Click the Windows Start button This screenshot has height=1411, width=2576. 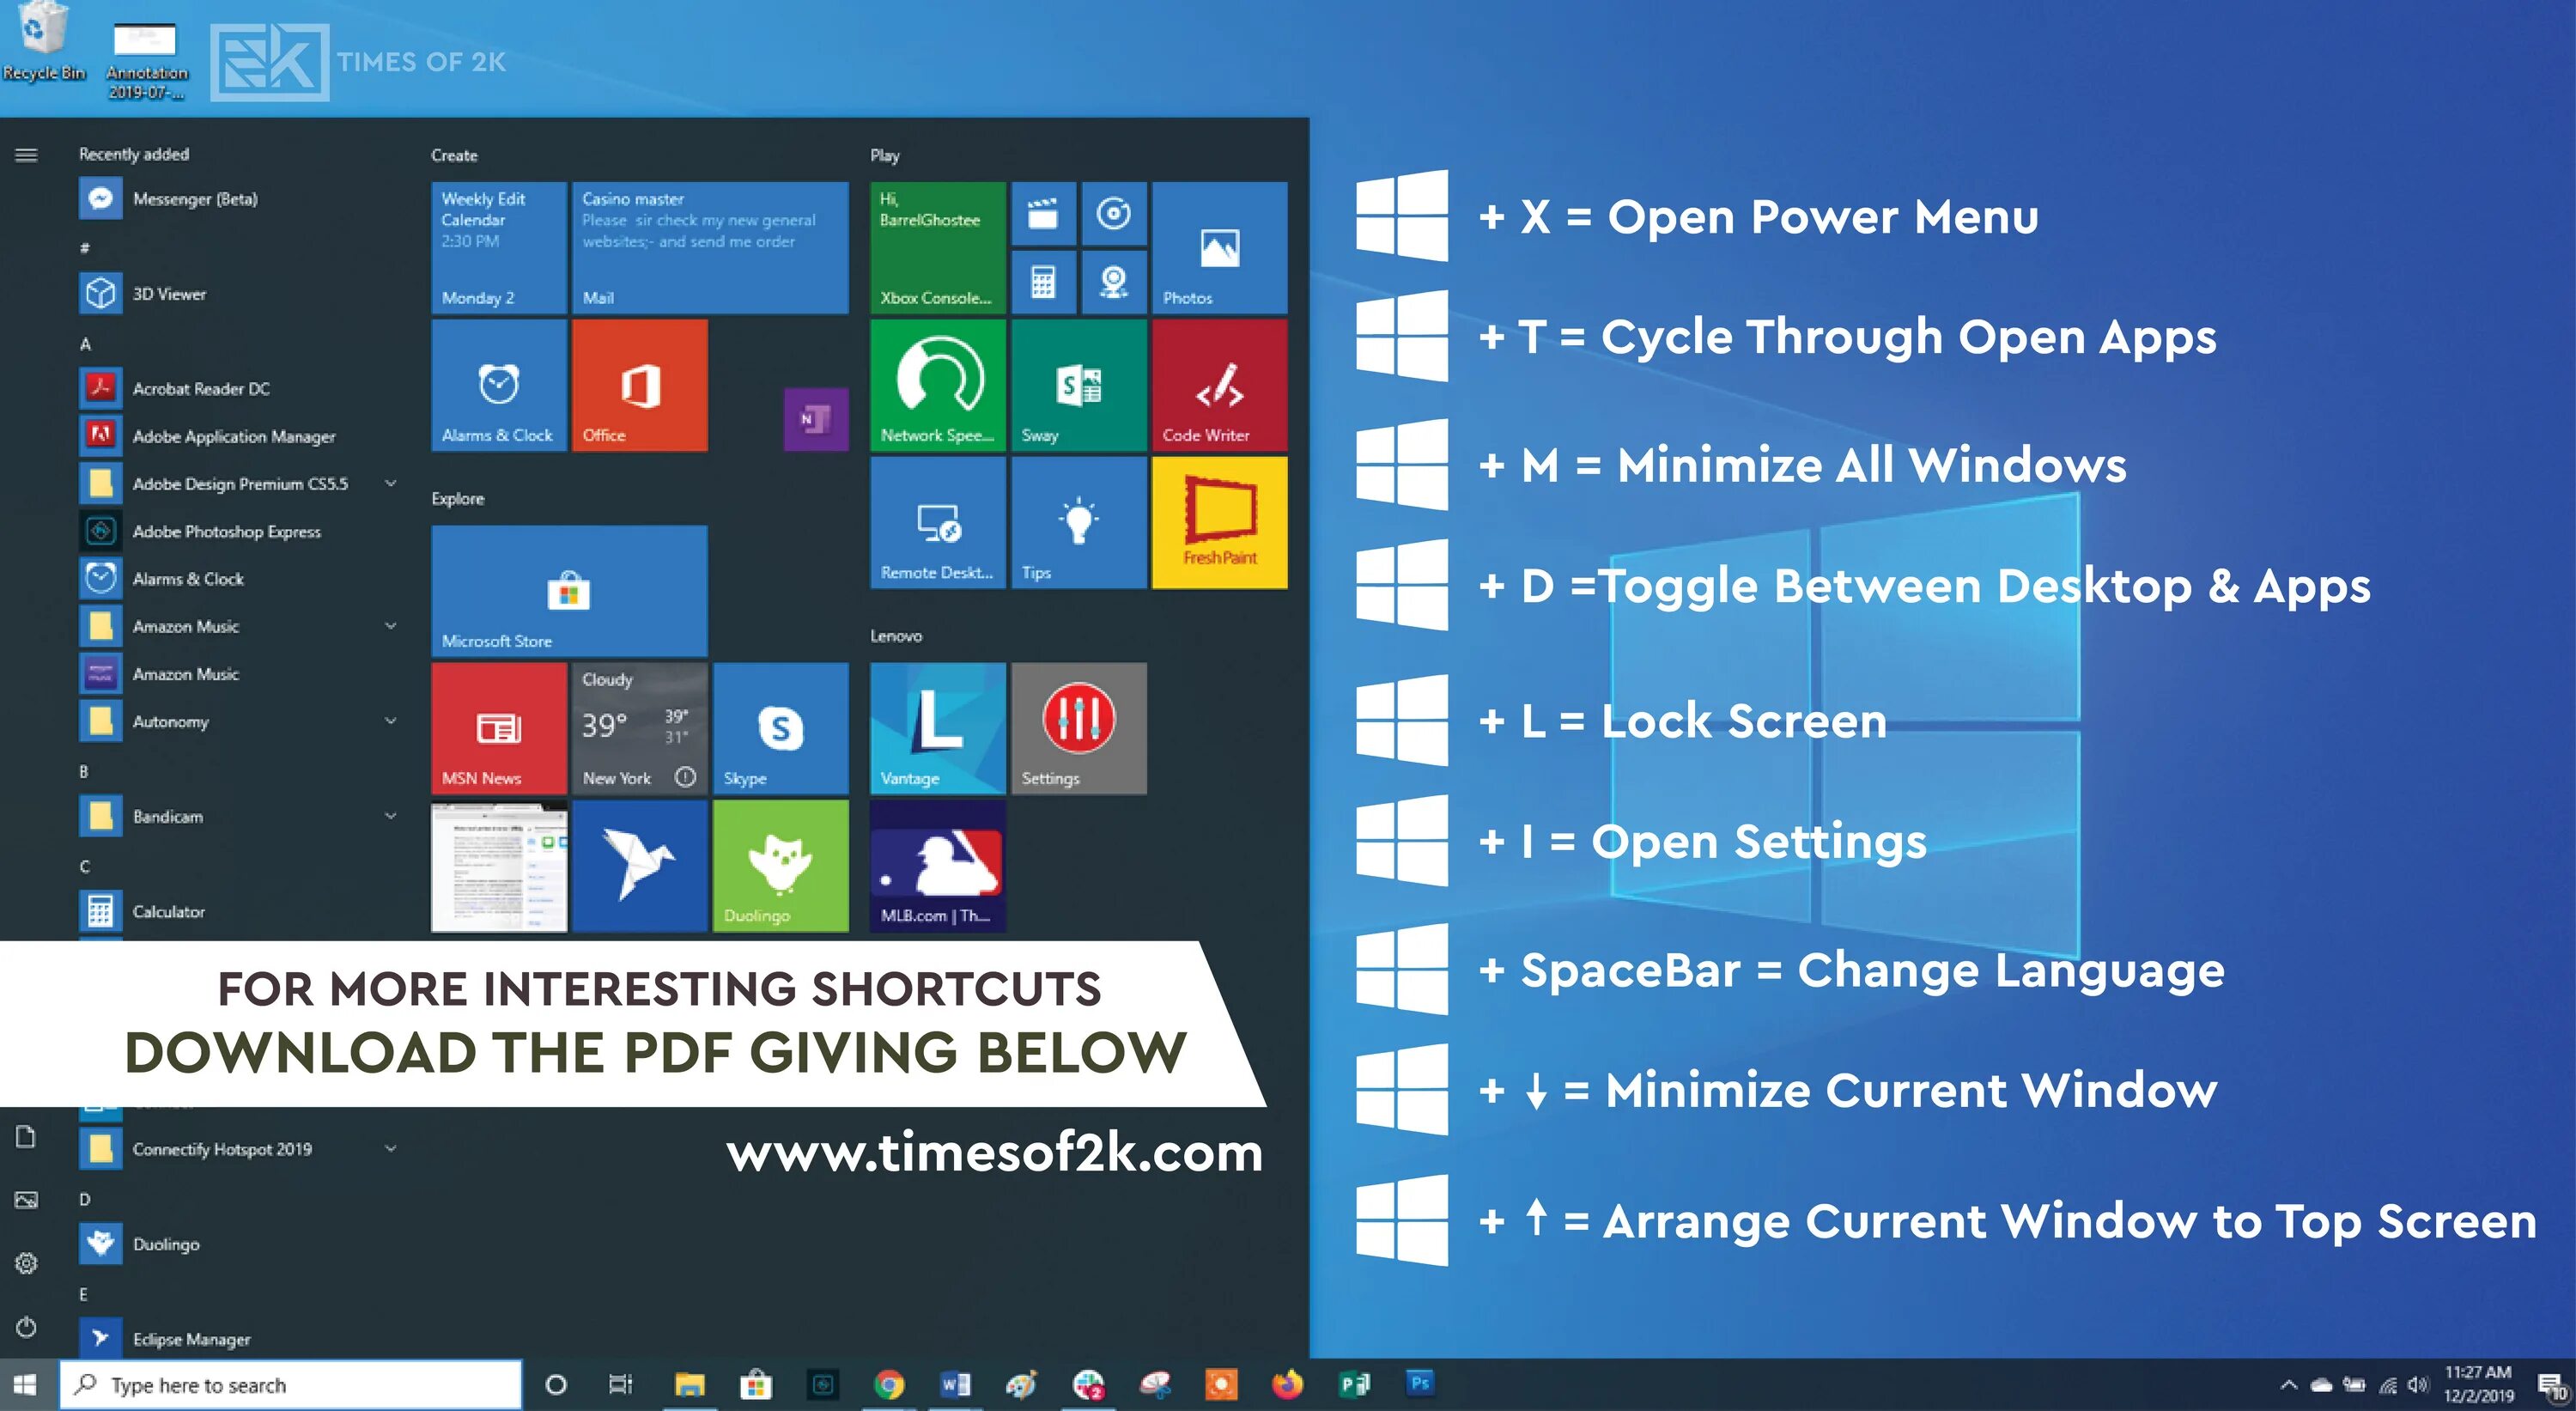click(26, 1385)
